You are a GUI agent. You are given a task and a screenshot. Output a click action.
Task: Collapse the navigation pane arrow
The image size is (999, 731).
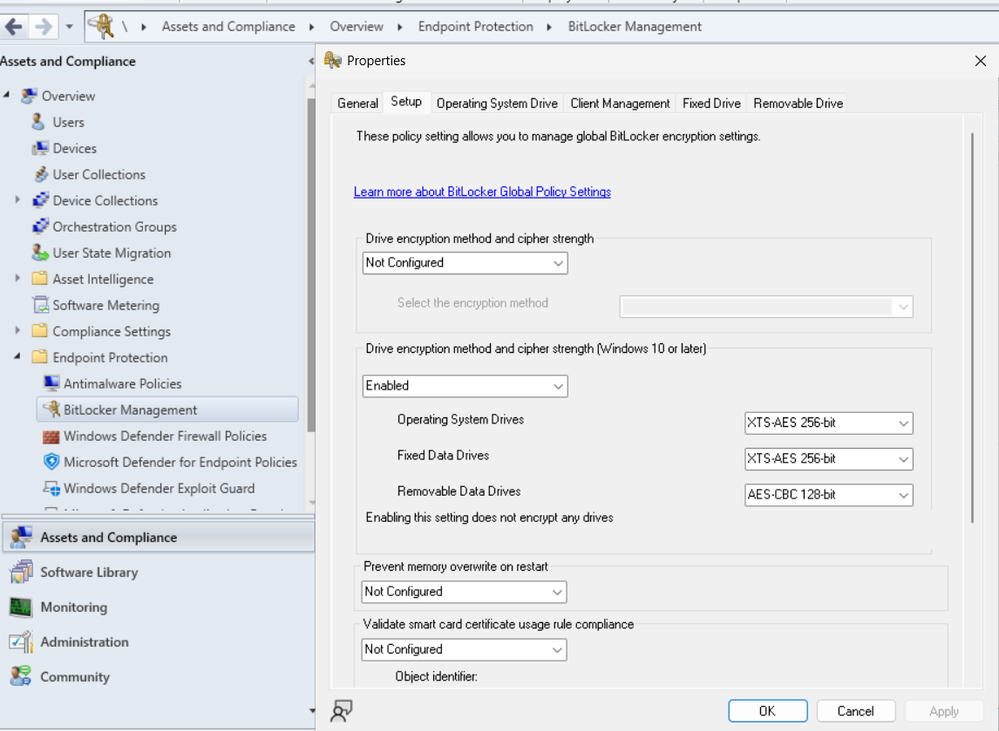point(311,61)
